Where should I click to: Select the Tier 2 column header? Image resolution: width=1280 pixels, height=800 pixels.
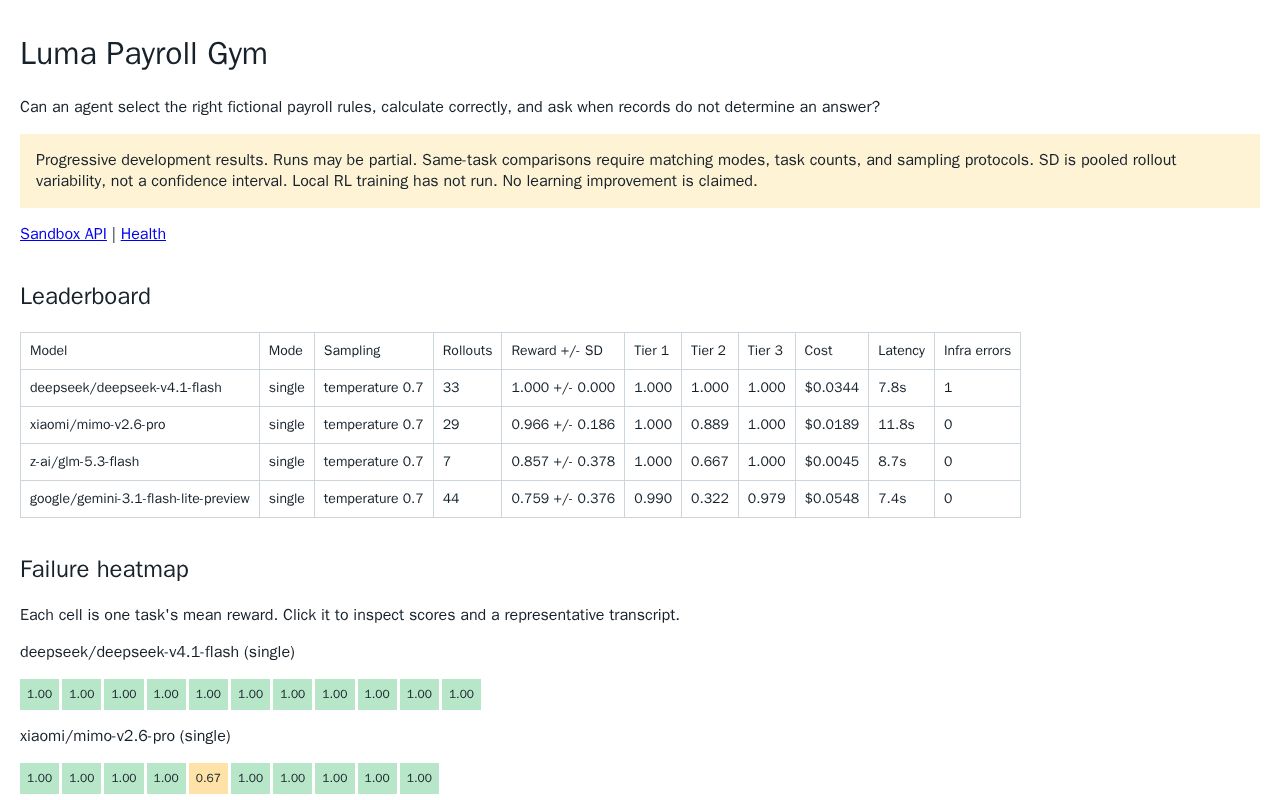coord(710,351)
